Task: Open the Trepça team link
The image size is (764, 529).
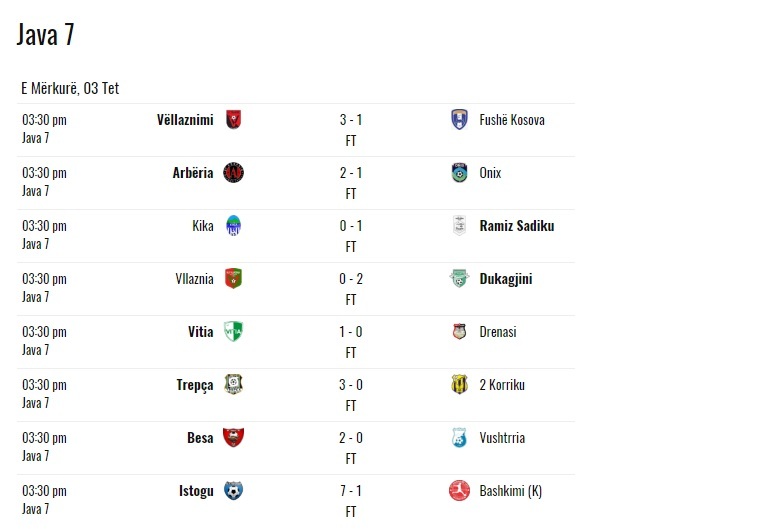Action: tap(195, 385)
